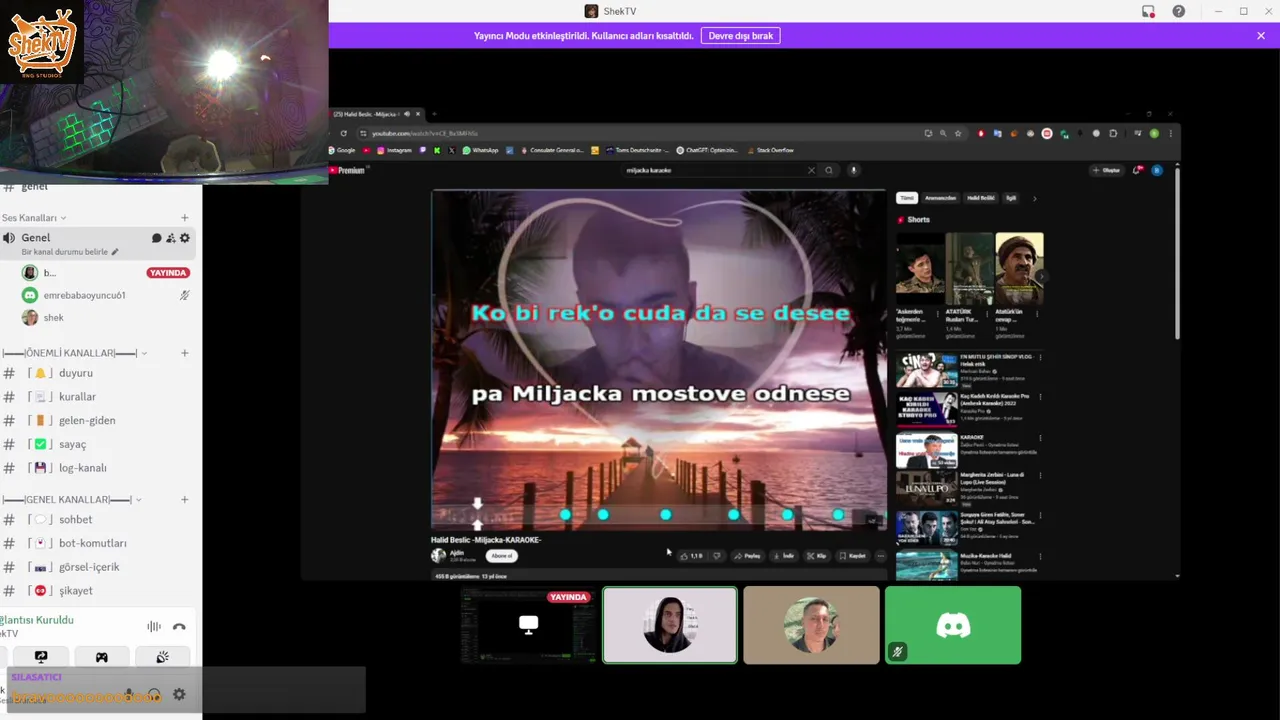Open Discord user settings gear
This screenshot has width=1280, height=720.
[179, 694]
